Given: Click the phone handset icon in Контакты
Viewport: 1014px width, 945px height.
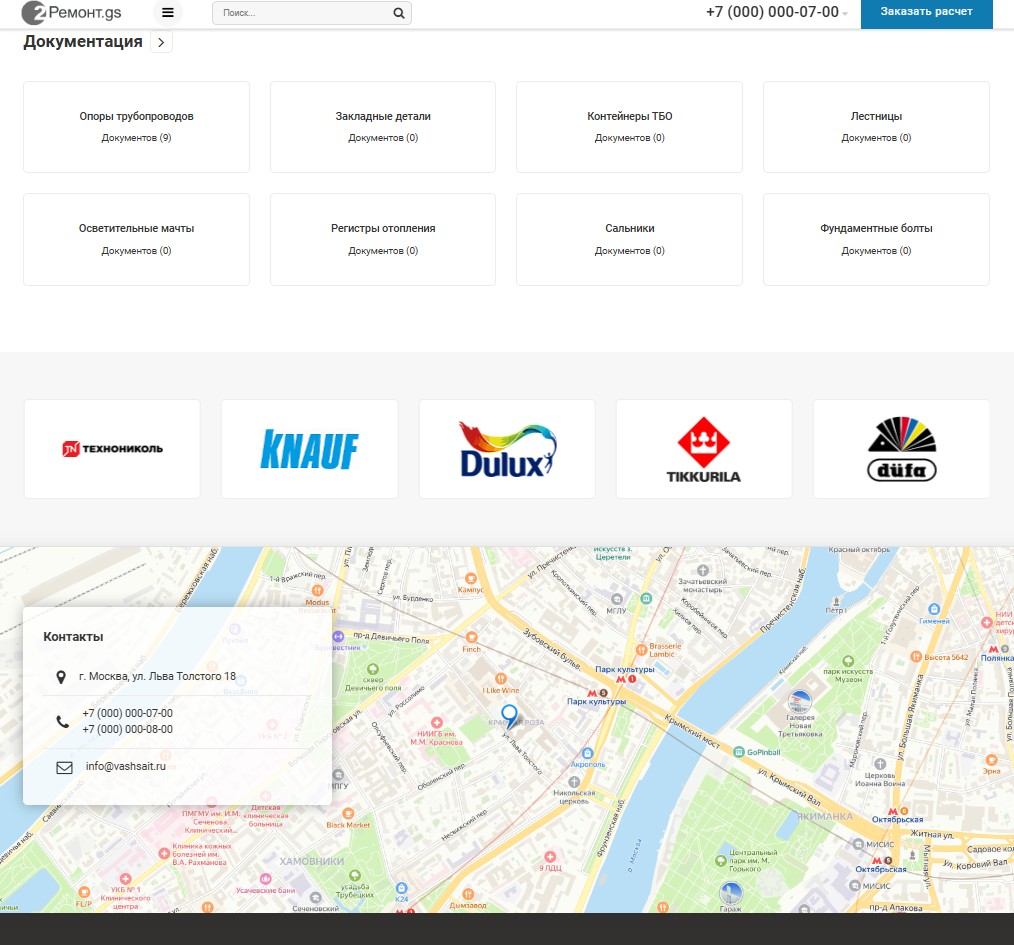Looking at the screenshot, I should 61,721.
